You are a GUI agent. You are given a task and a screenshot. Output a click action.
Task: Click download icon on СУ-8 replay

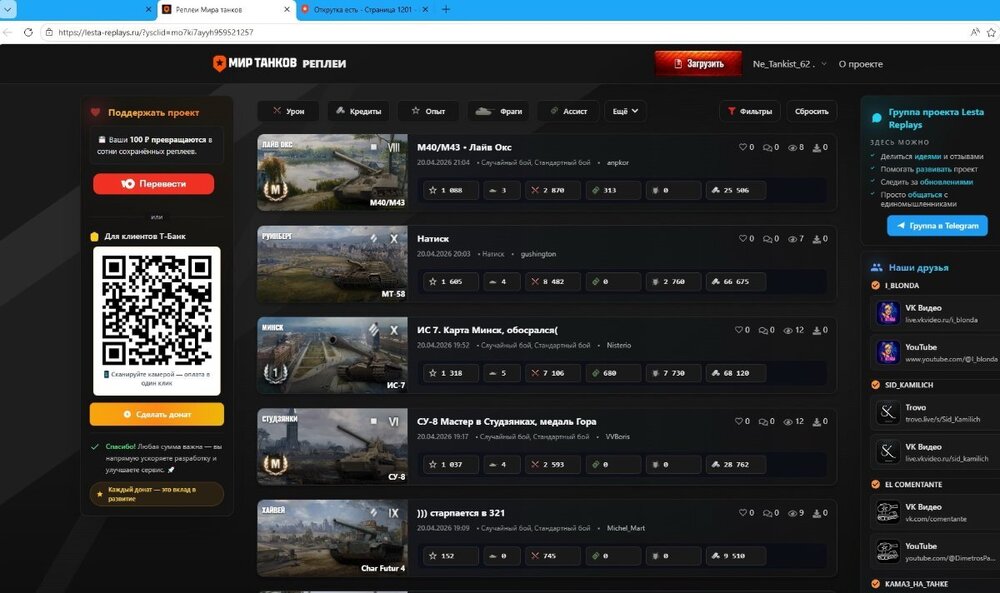(816, 421)
